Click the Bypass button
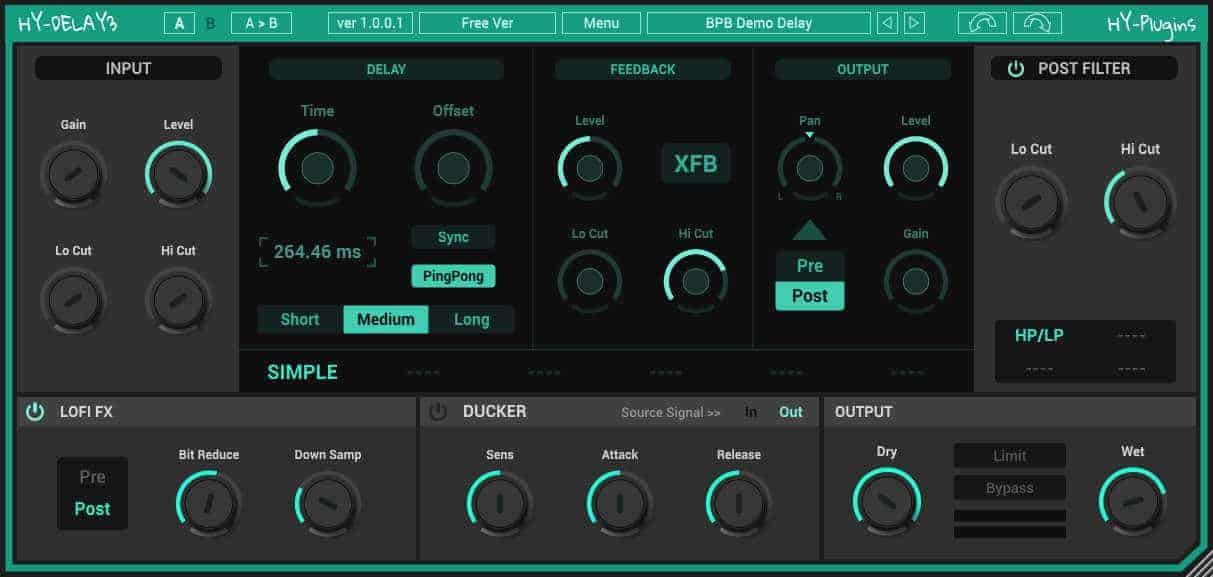Viewport: 1213px width, 577px height. (x=1010, y=488)
